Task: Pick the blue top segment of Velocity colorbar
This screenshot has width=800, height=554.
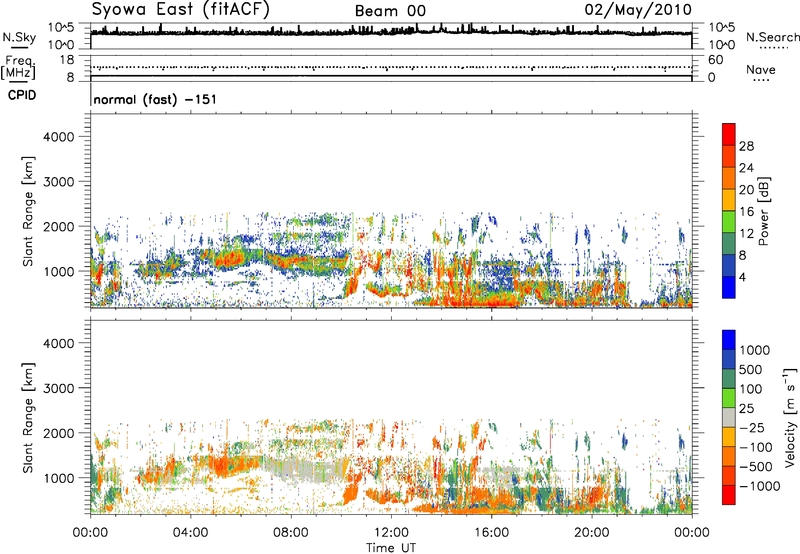Action: pos(729,340)
